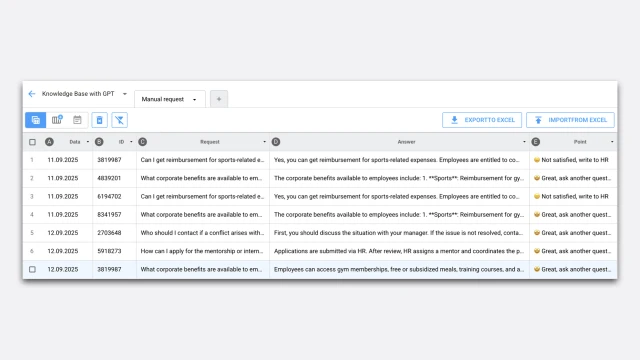Screen dimensions: 640x360
Task: Click the column D circle badge
Action: 276,142
